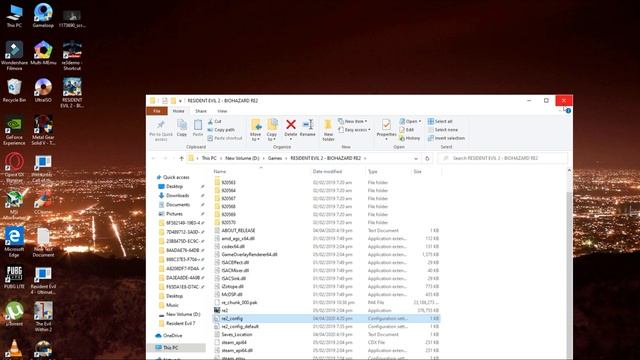Click Games in the address breadcrumb
Screen dimensions: 640x360
coord(275,158)
